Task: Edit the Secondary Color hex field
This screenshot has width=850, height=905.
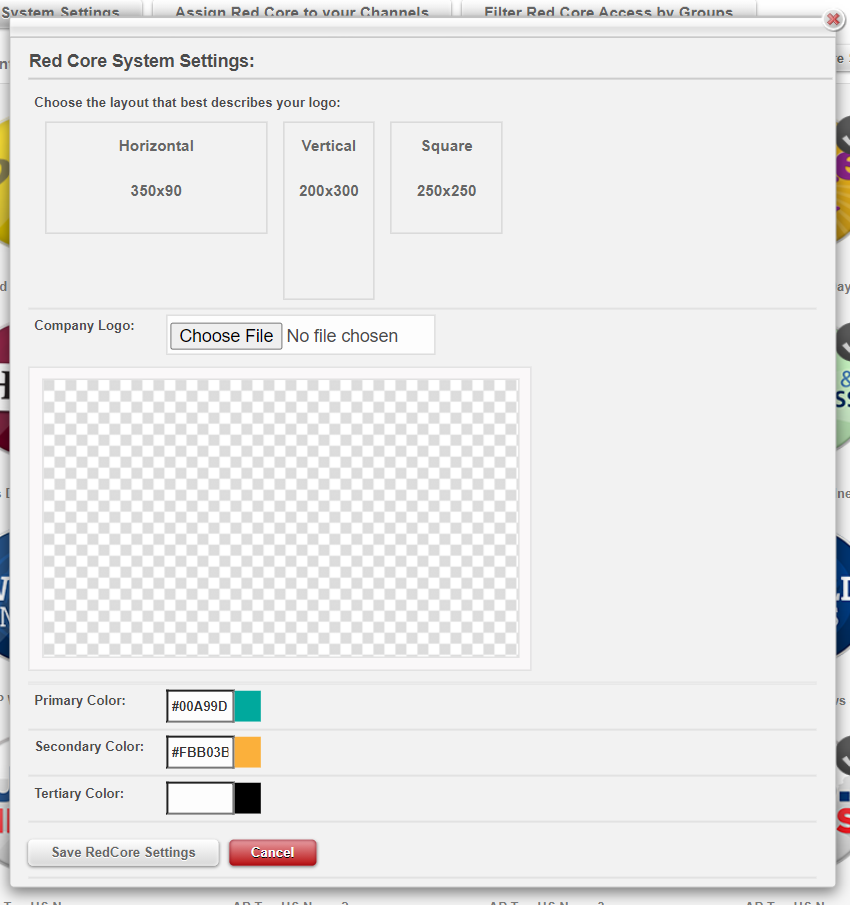Action: point(200,752)
